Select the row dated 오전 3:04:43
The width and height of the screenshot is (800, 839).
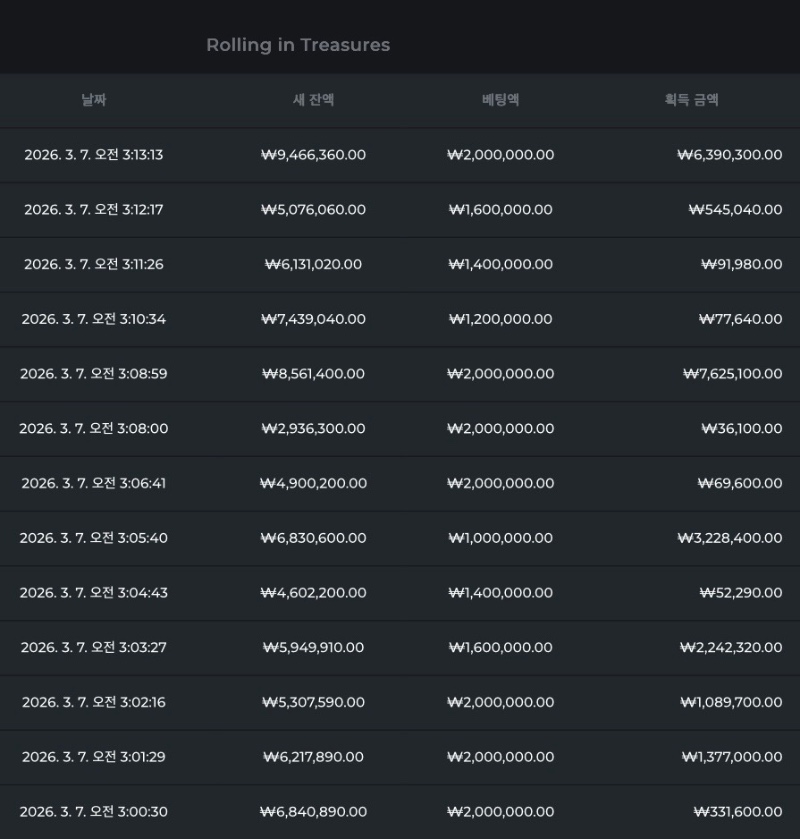(94, 593)
